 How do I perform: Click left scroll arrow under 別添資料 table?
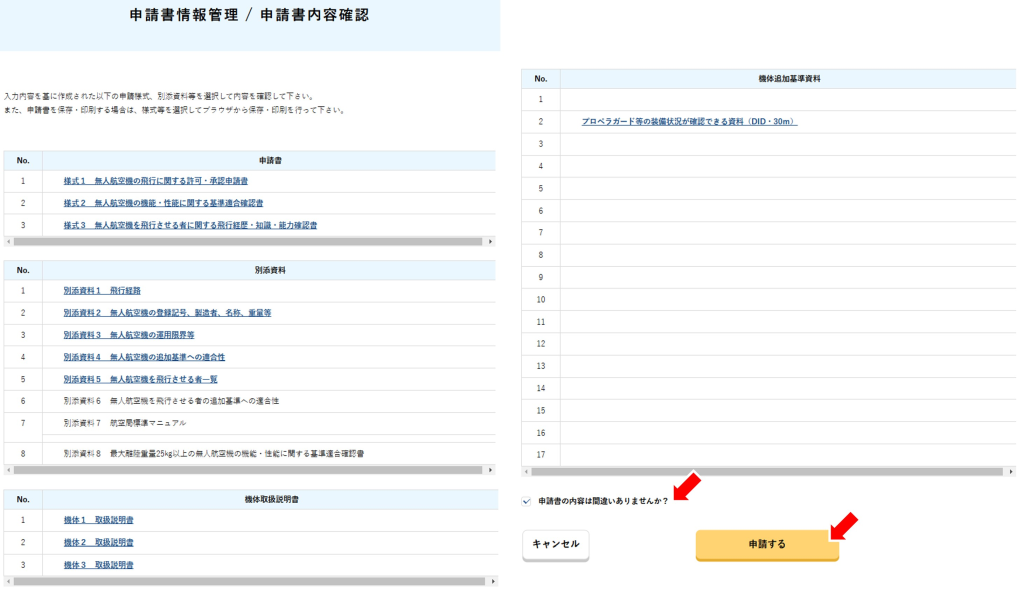(x=8, y=470)
